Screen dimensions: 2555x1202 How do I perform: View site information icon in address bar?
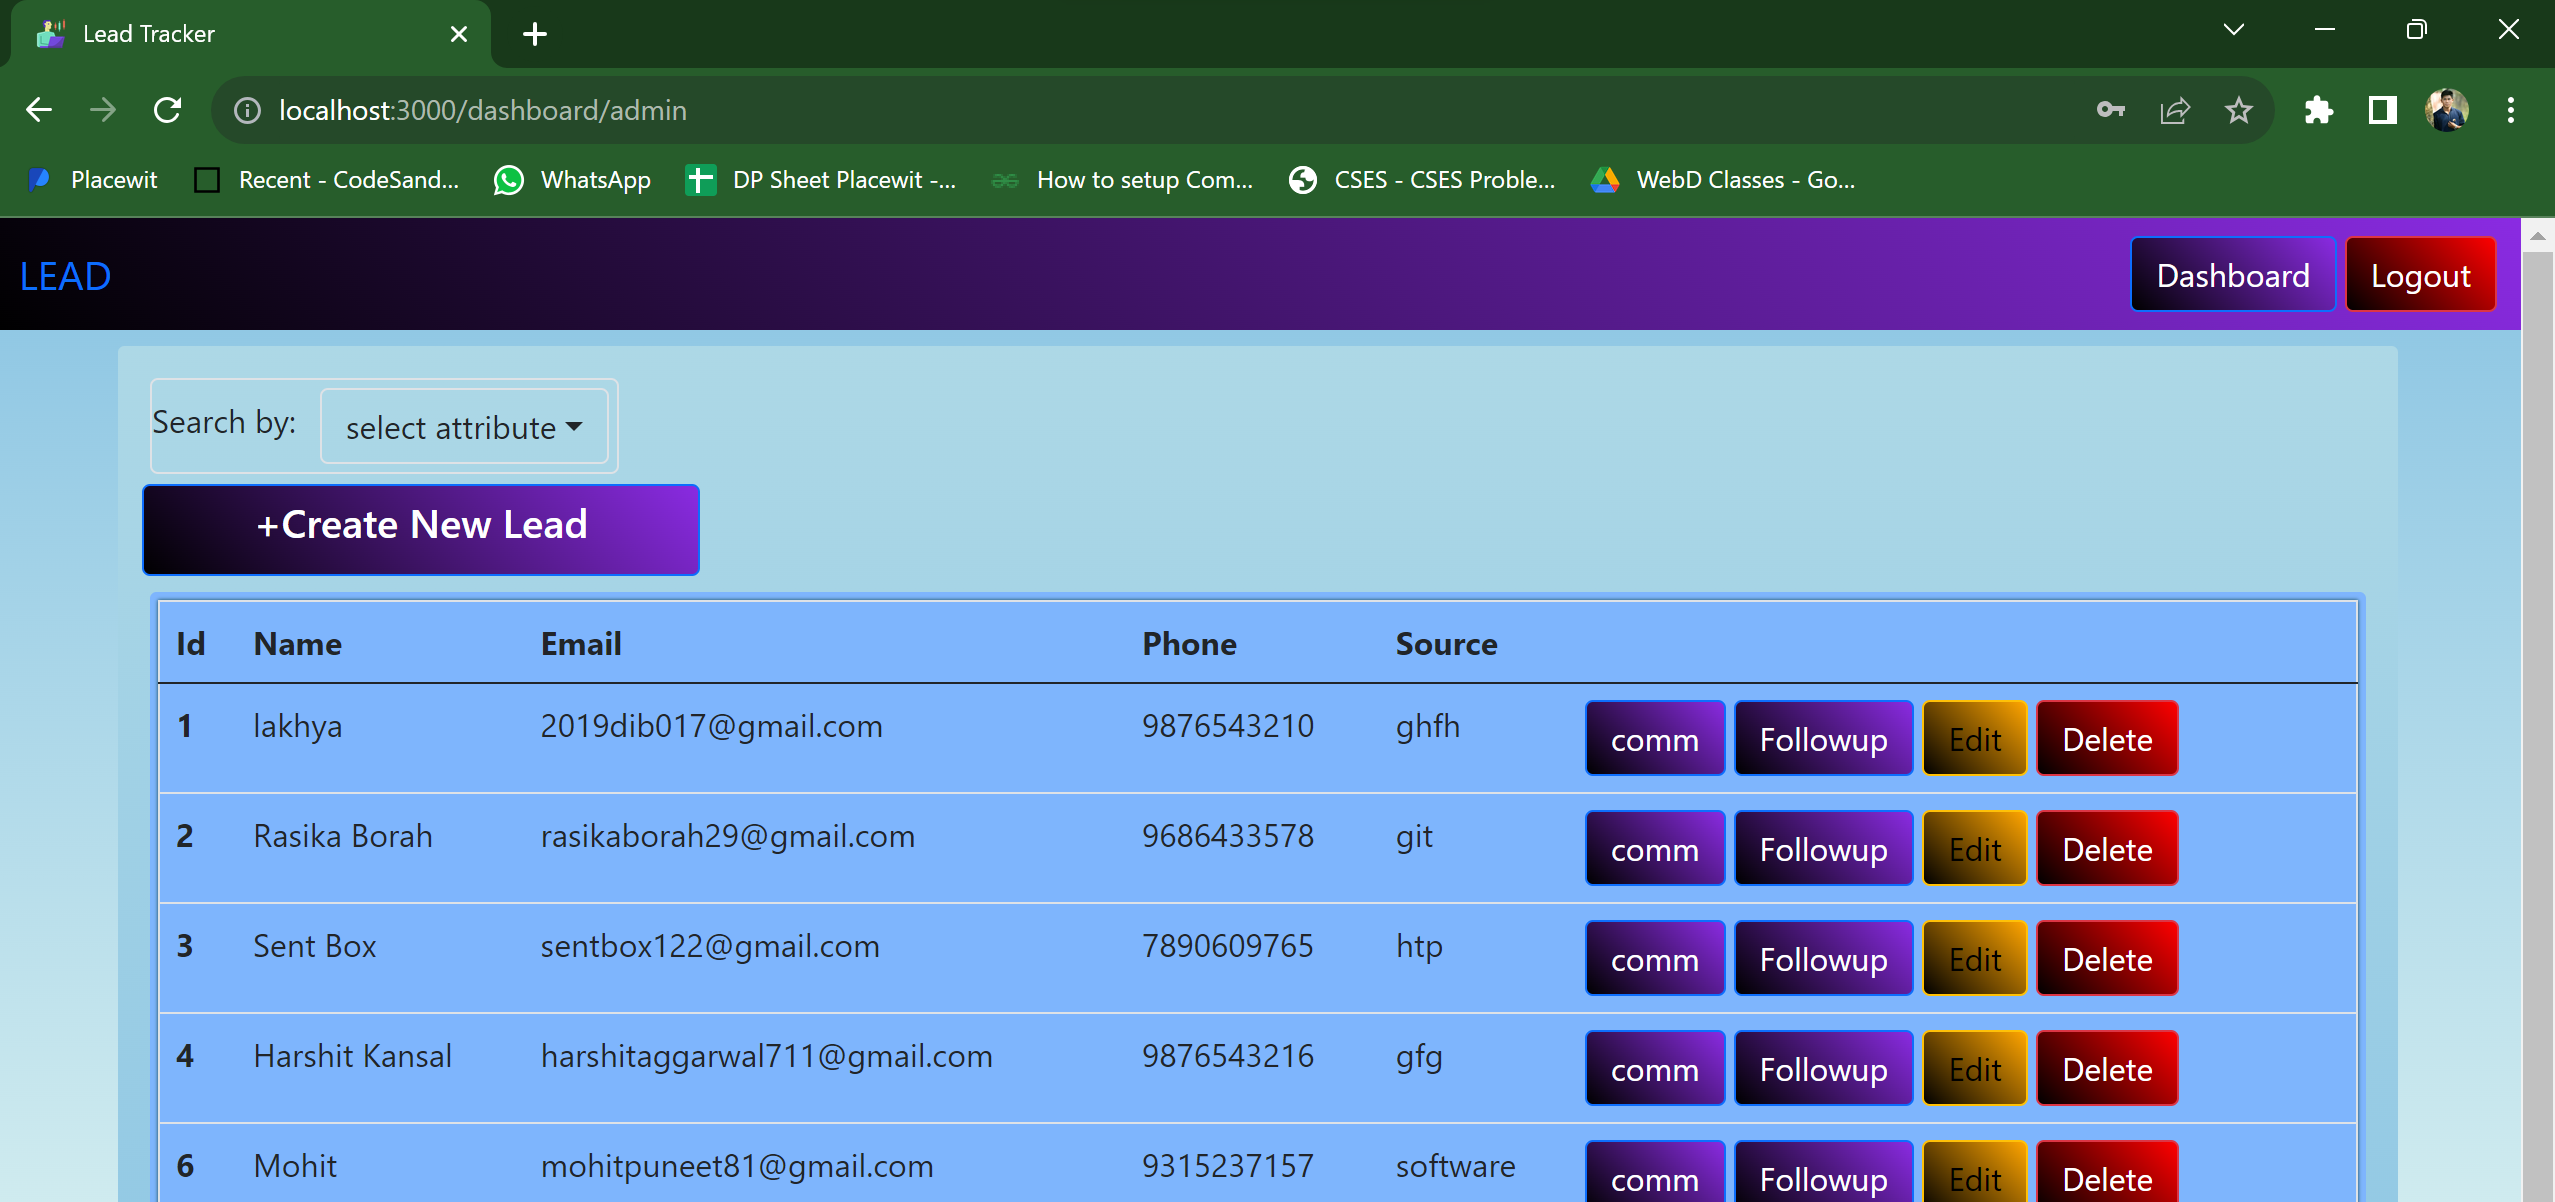click(x=247, y=110)
